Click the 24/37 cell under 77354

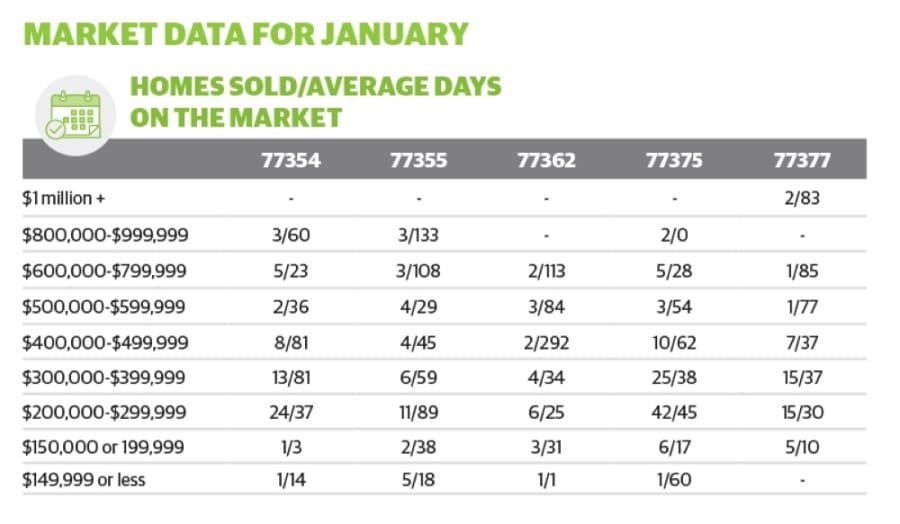[x=290, y=413]
